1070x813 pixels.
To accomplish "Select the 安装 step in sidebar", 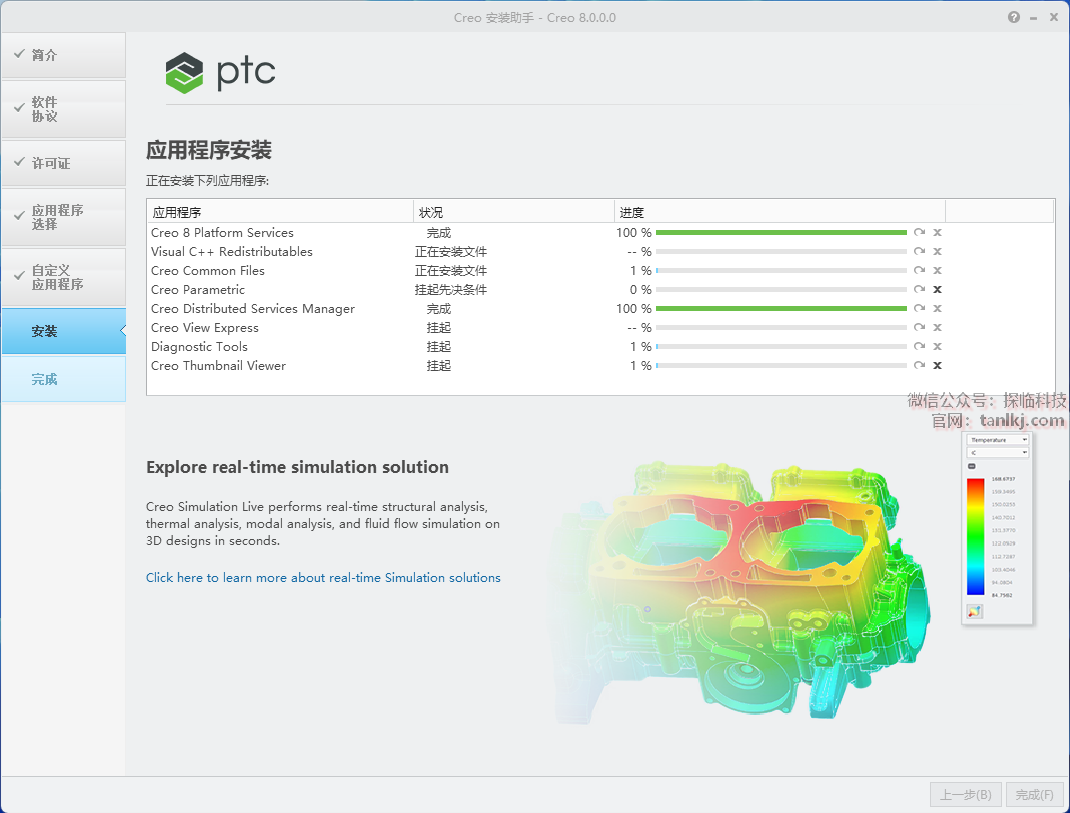I will 63,331.
